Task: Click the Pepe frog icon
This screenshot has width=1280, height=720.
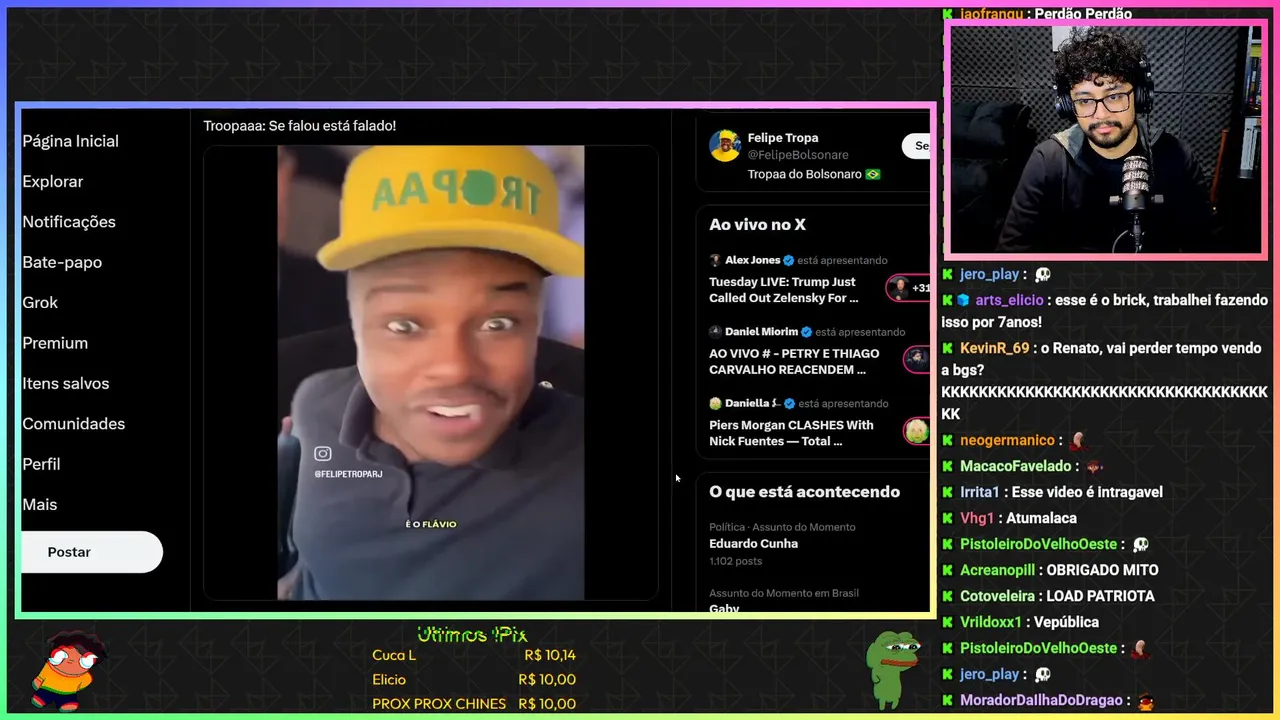Action: coord(892,670)
